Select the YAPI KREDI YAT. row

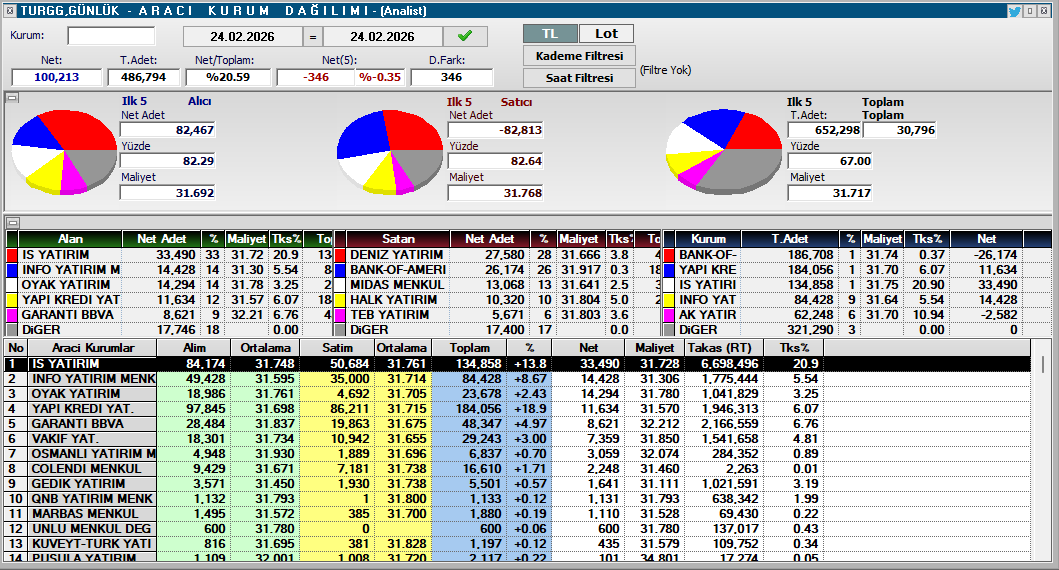[x=517, y=409]
